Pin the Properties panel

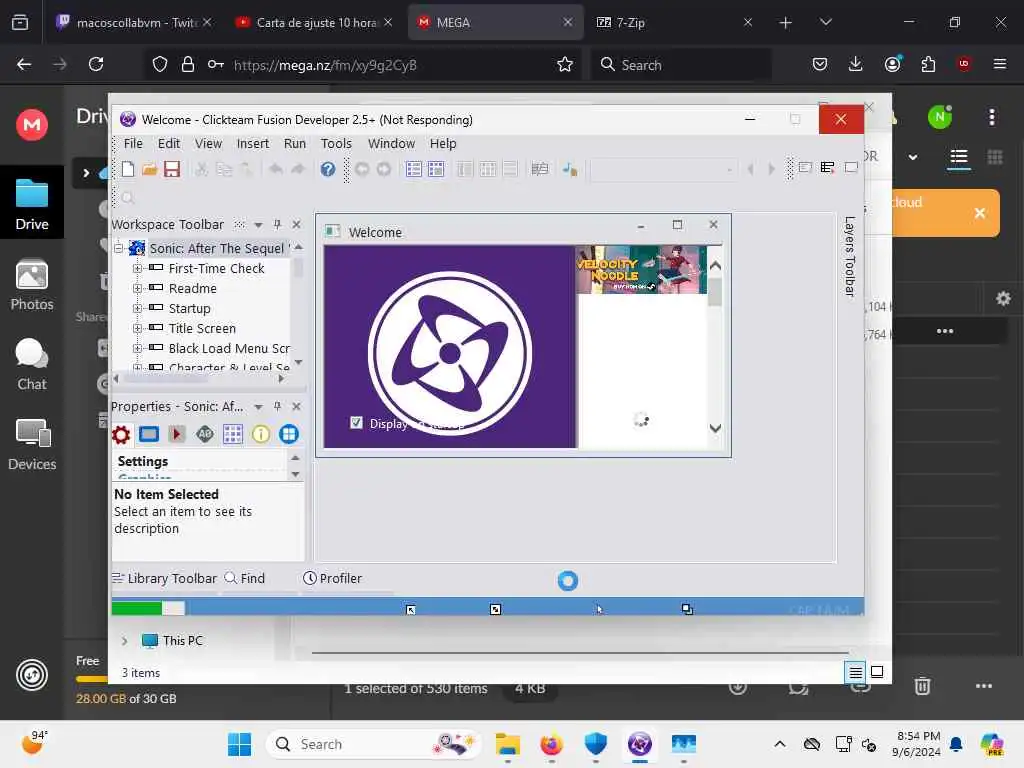click(278, 406)
